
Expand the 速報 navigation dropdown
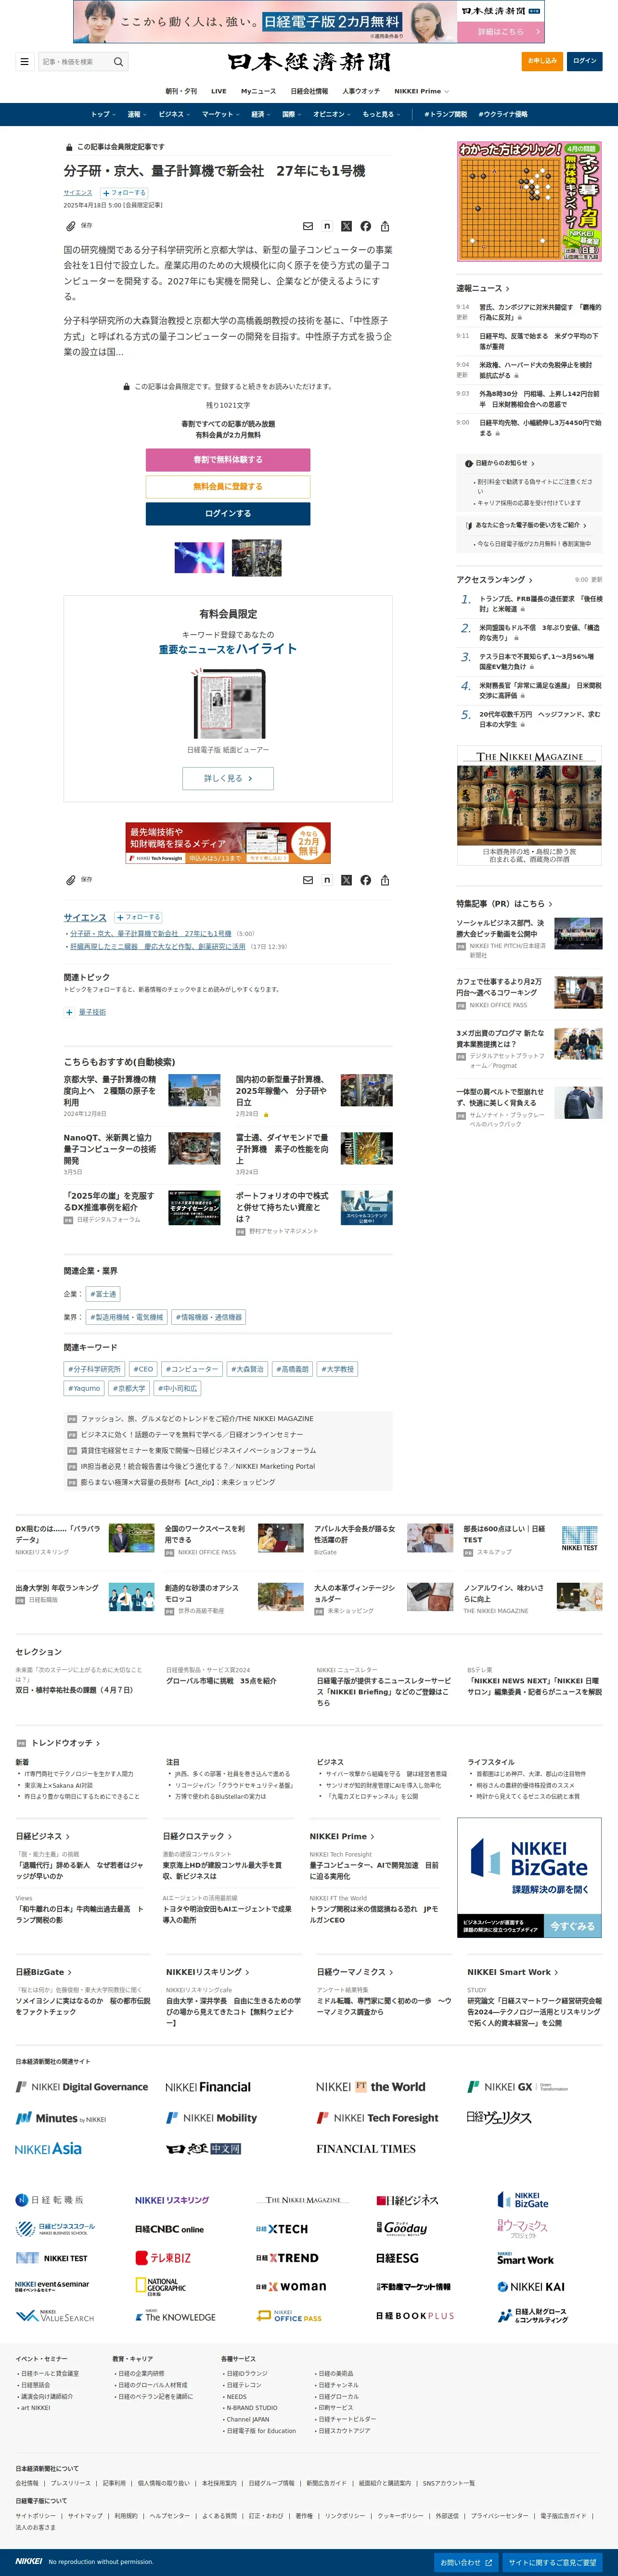(137, 114)
